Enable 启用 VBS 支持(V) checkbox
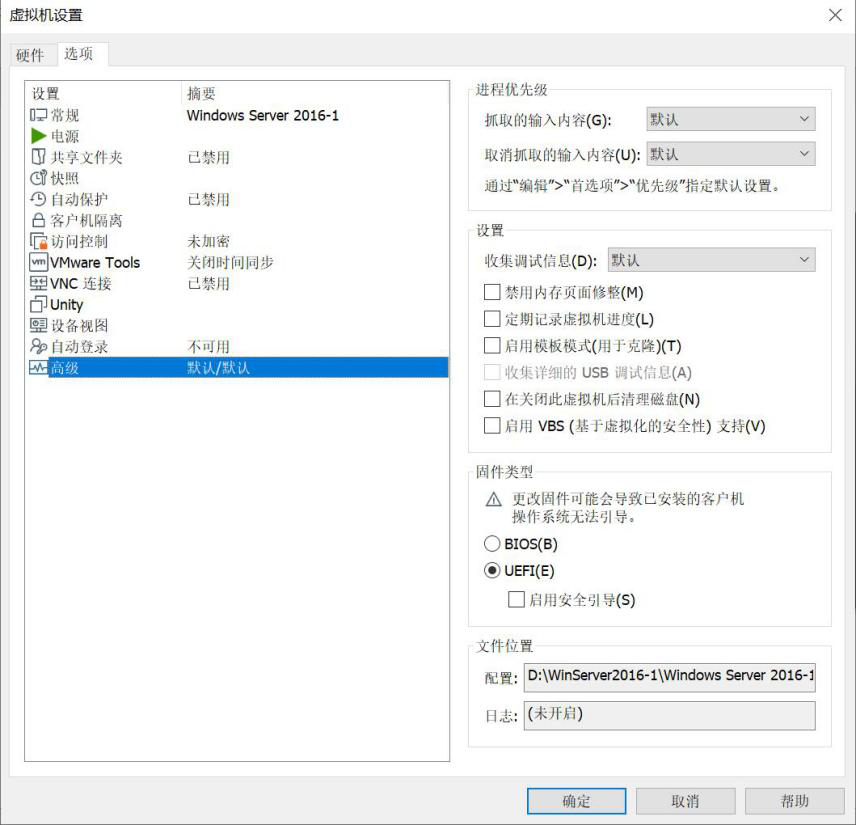 [492, 426]
